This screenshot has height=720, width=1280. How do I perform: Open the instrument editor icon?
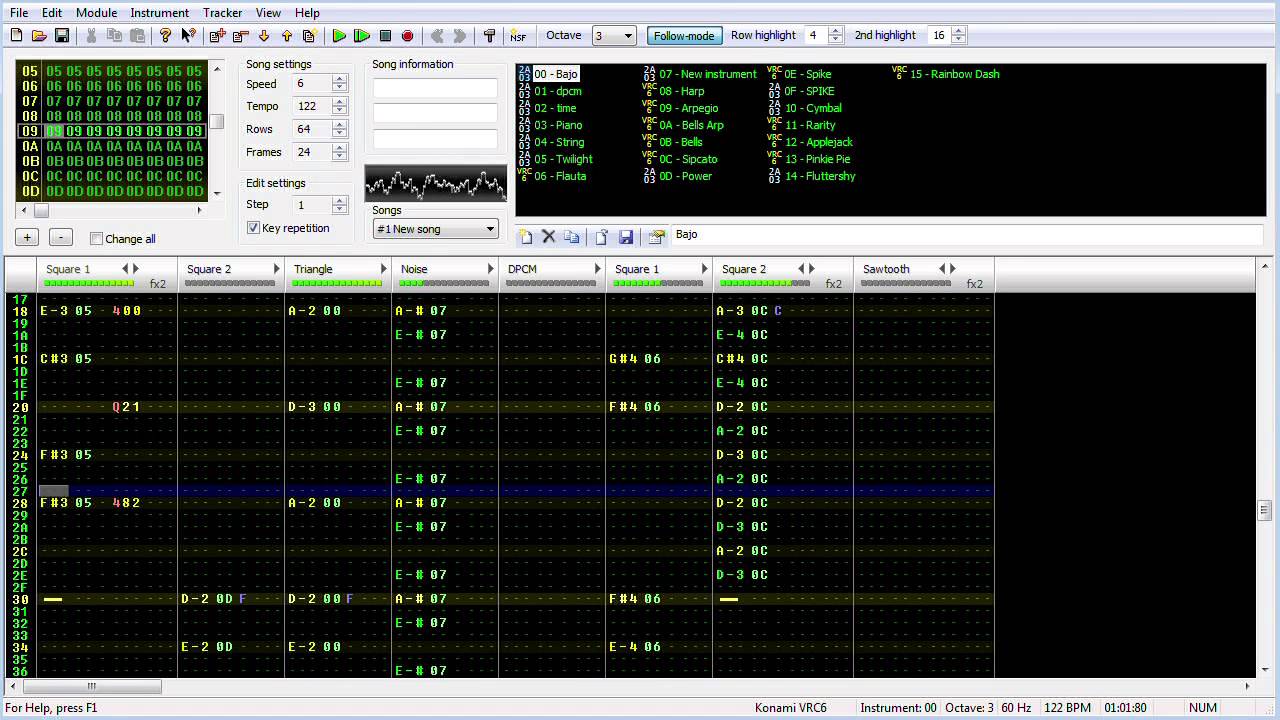[656, 237]
